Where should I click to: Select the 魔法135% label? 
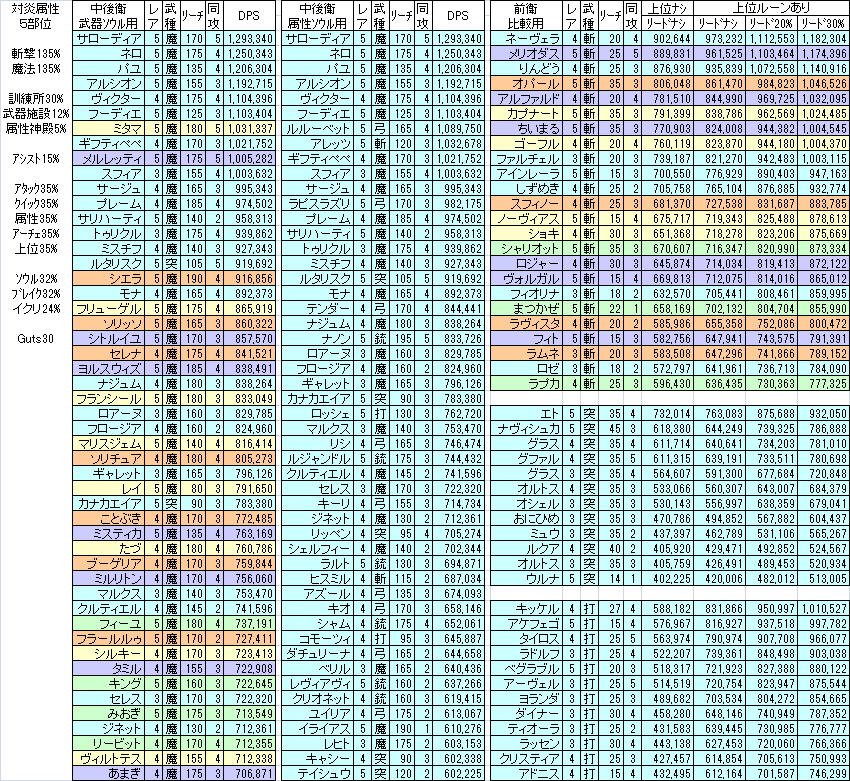(36, 69)
